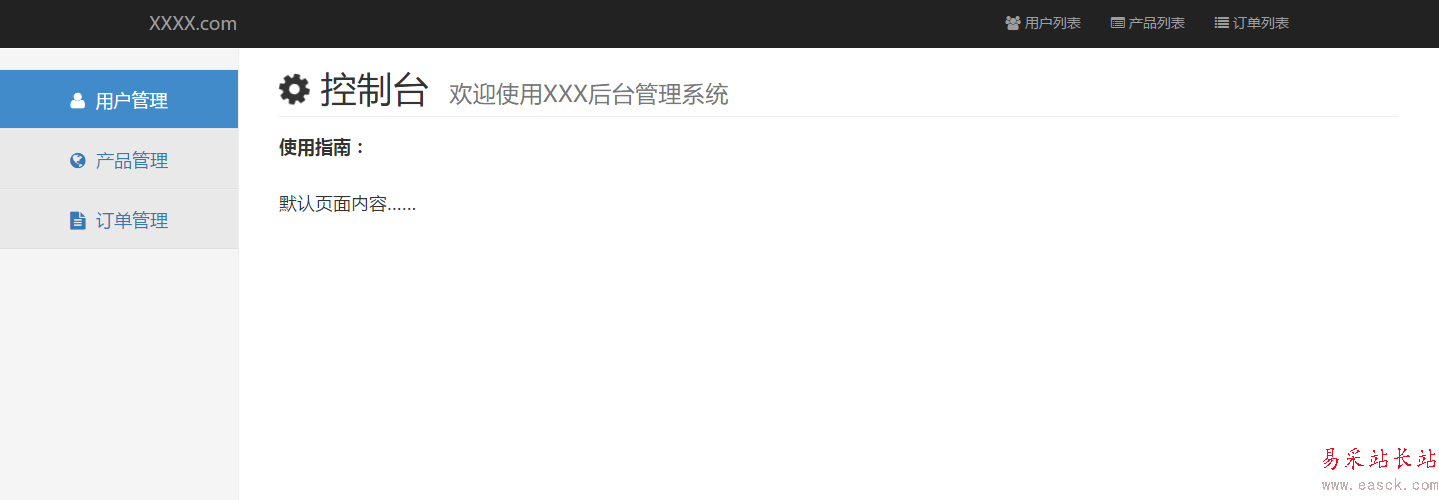
Task: Click the 控制台 page heading
Action: click(374, 90)
